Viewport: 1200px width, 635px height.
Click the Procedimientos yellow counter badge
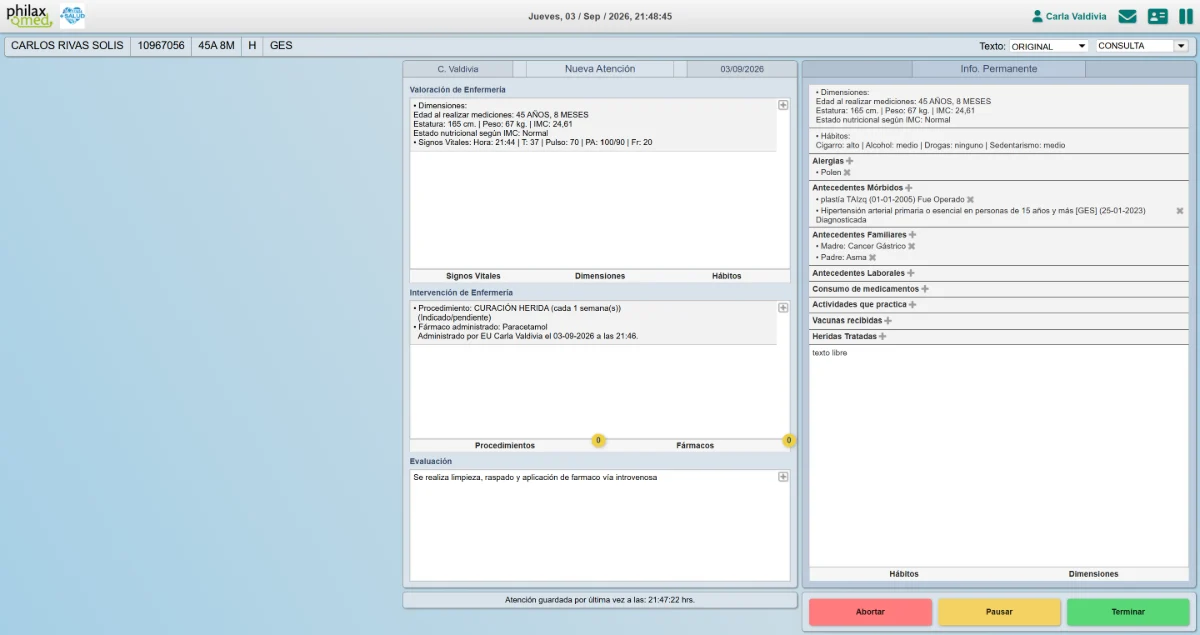pos(598,440)
